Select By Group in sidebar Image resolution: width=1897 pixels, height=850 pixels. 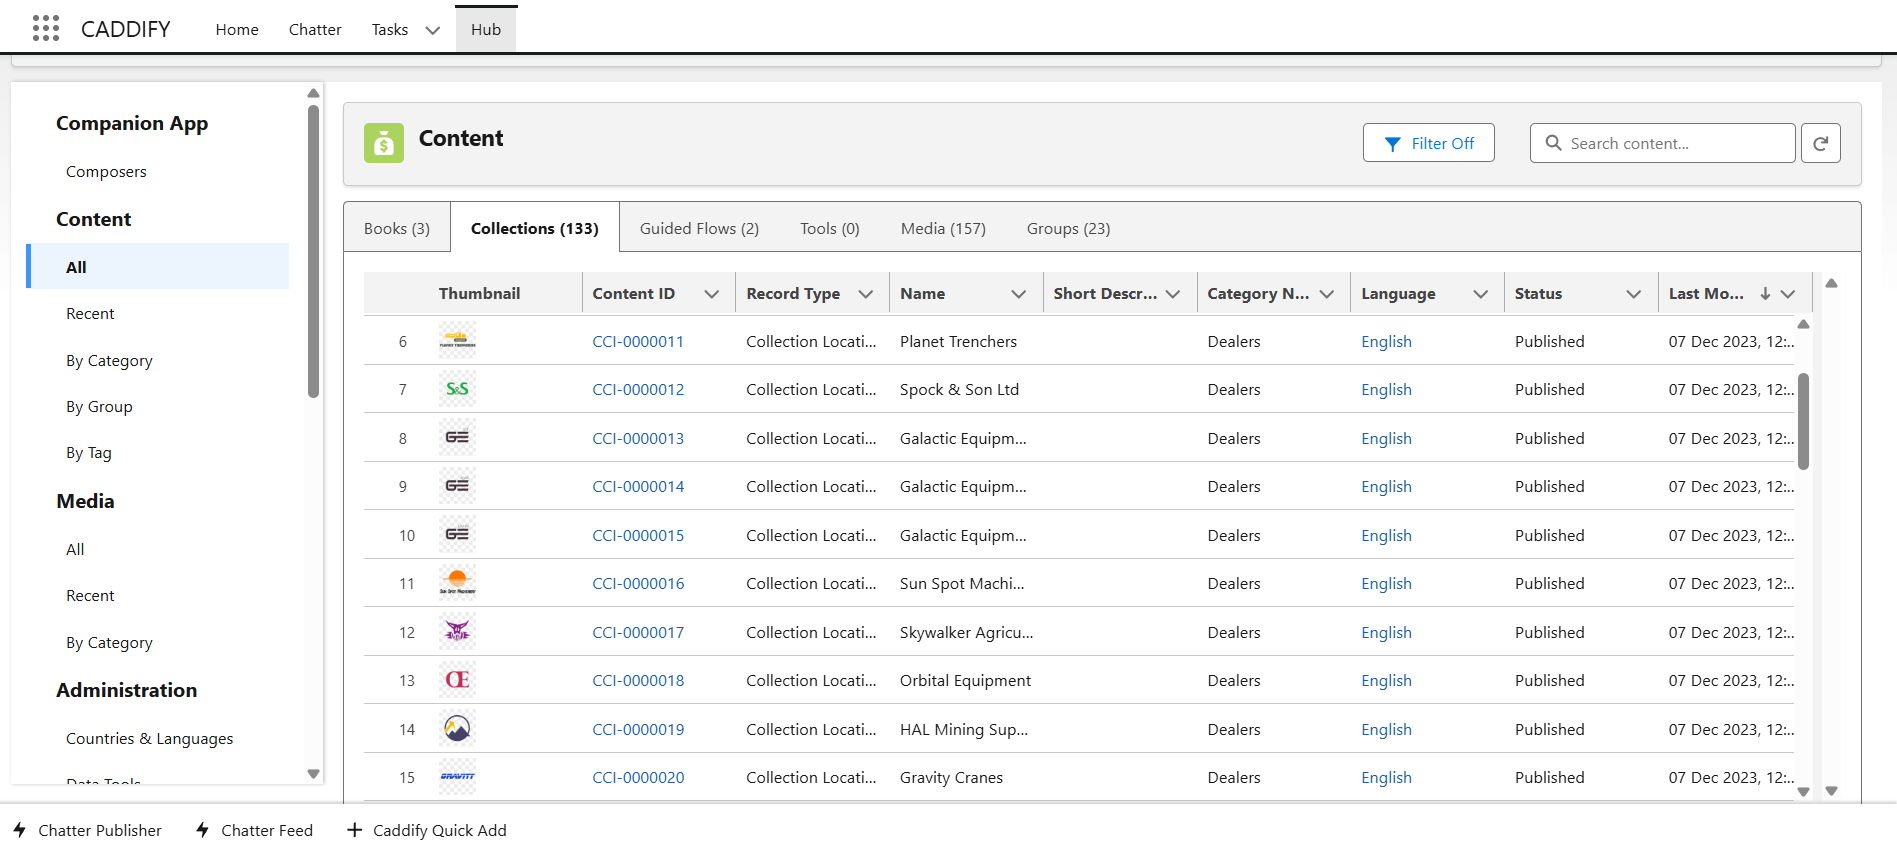click(x=99, y=407)
